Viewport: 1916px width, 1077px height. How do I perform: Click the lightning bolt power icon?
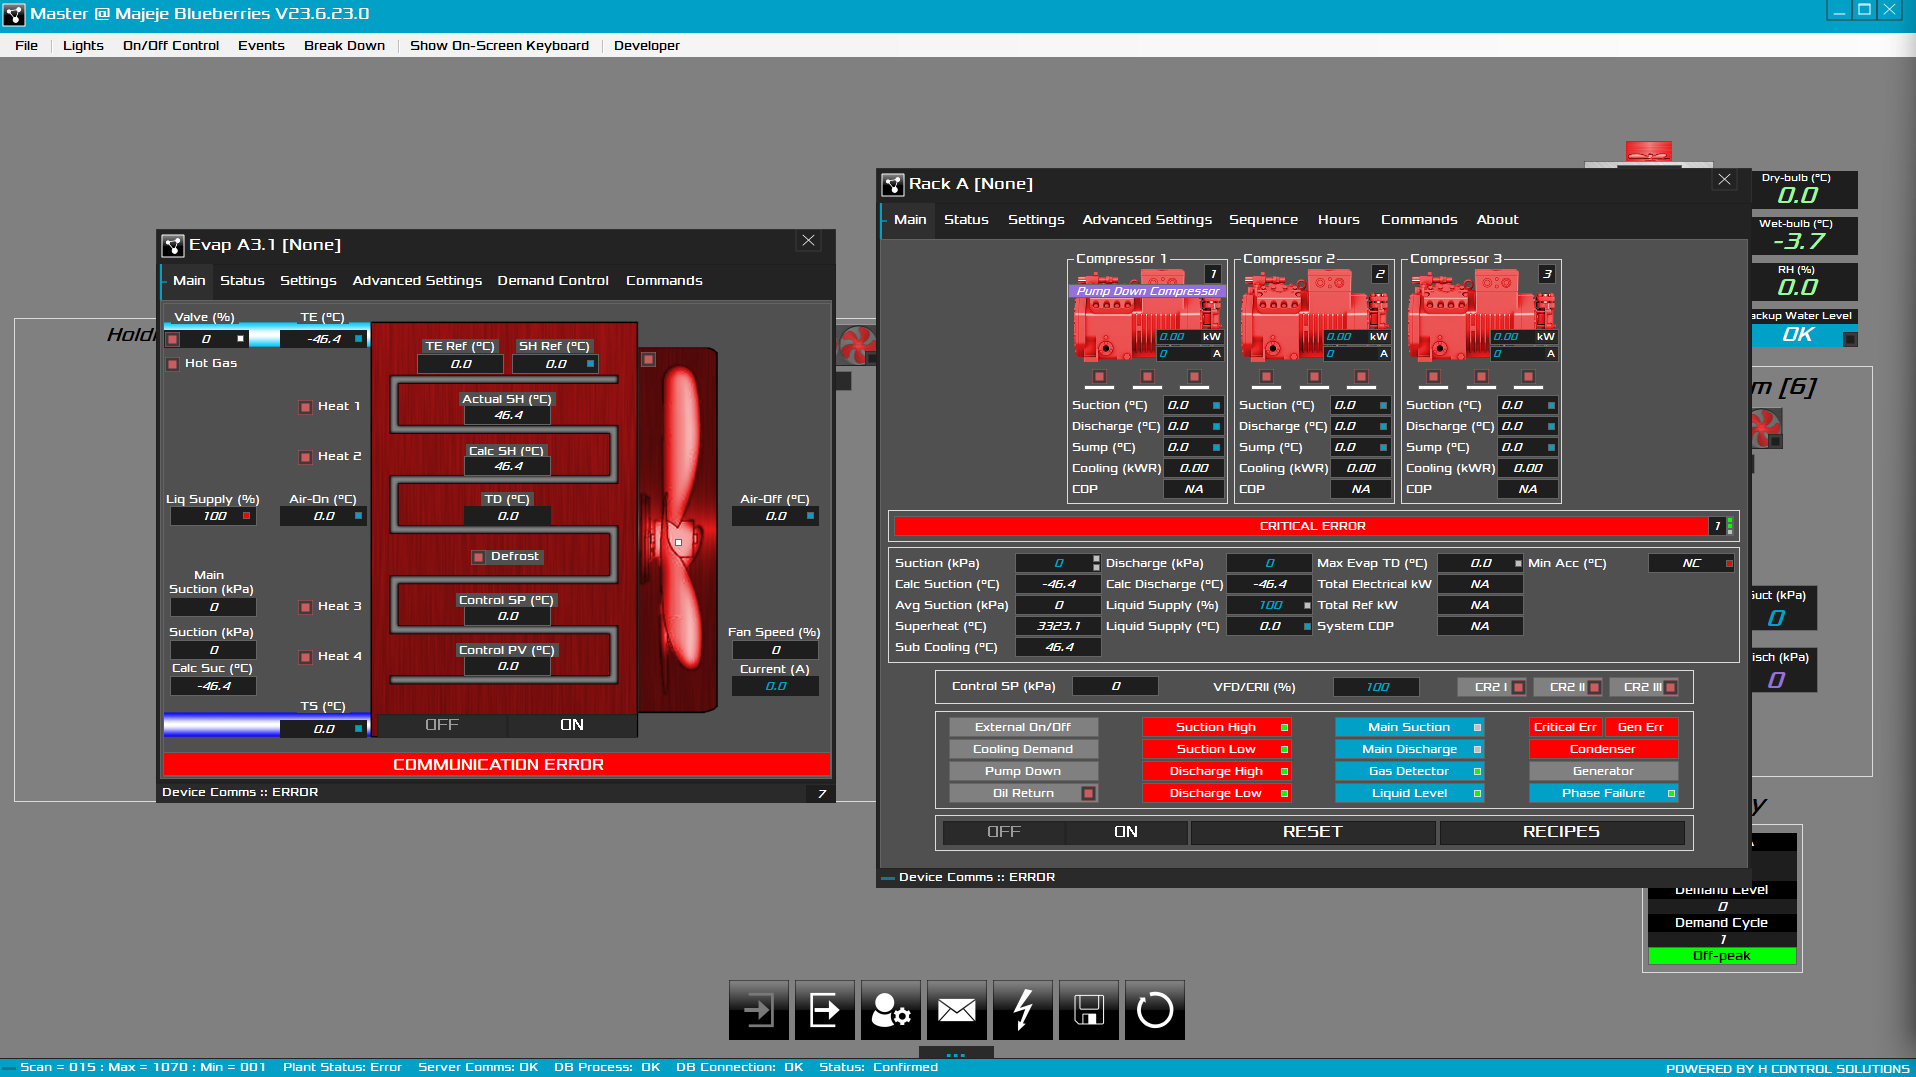pyautogui.click(x=1023, y=1010)
